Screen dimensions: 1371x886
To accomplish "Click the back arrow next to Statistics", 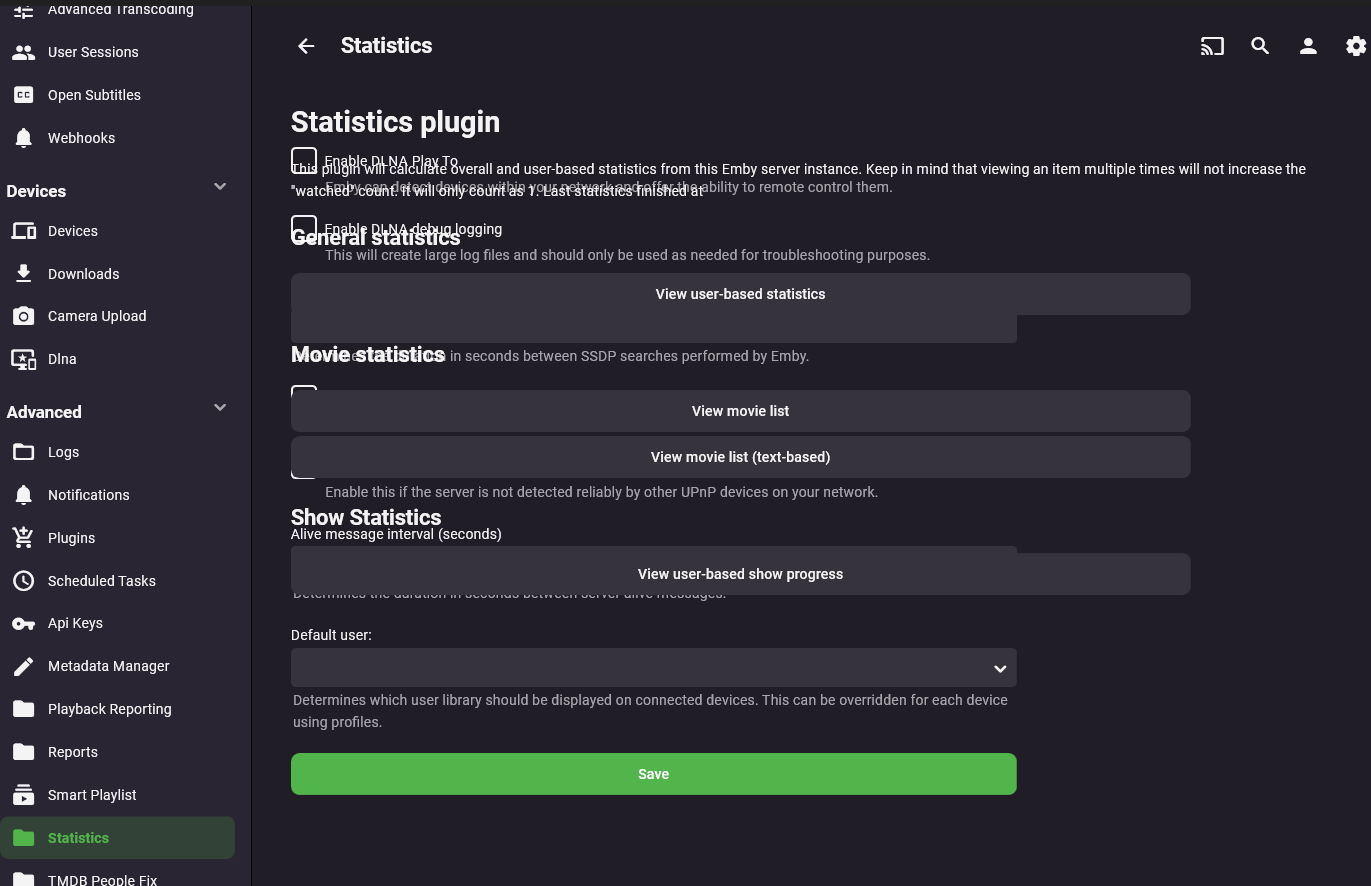I will tap(306, 46).
